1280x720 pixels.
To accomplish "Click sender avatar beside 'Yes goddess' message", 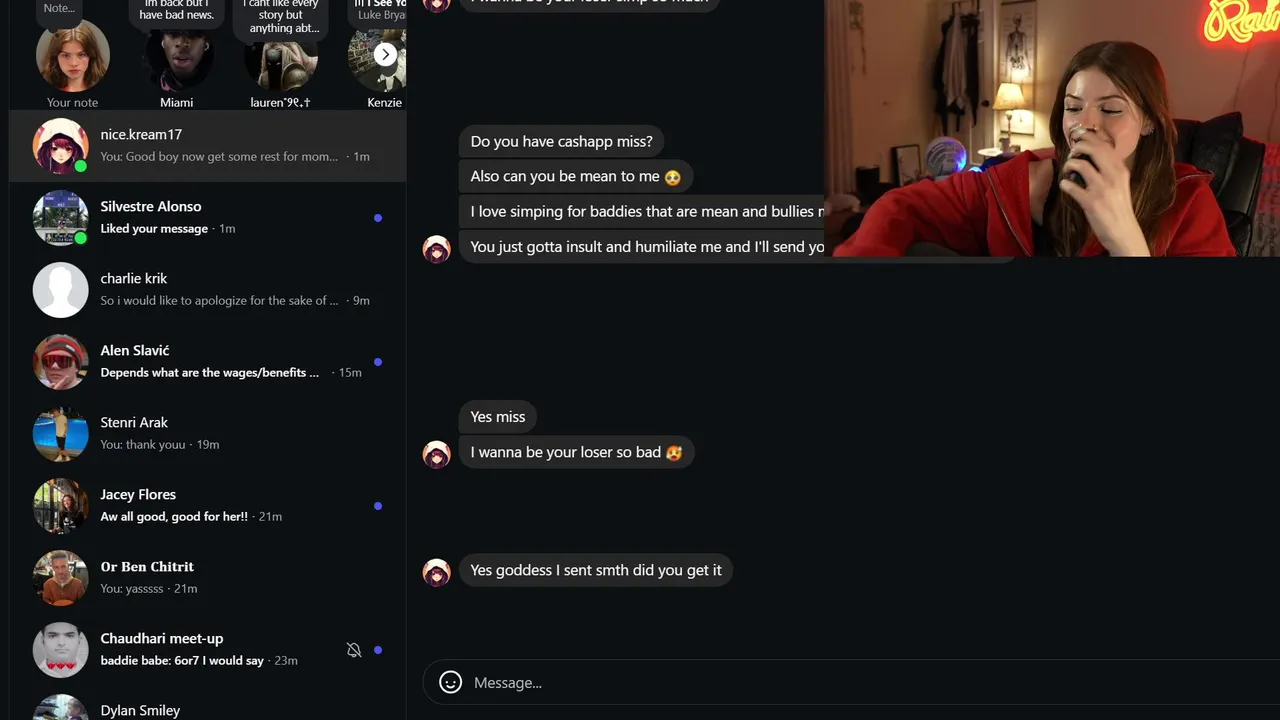I will pos(437,572).
